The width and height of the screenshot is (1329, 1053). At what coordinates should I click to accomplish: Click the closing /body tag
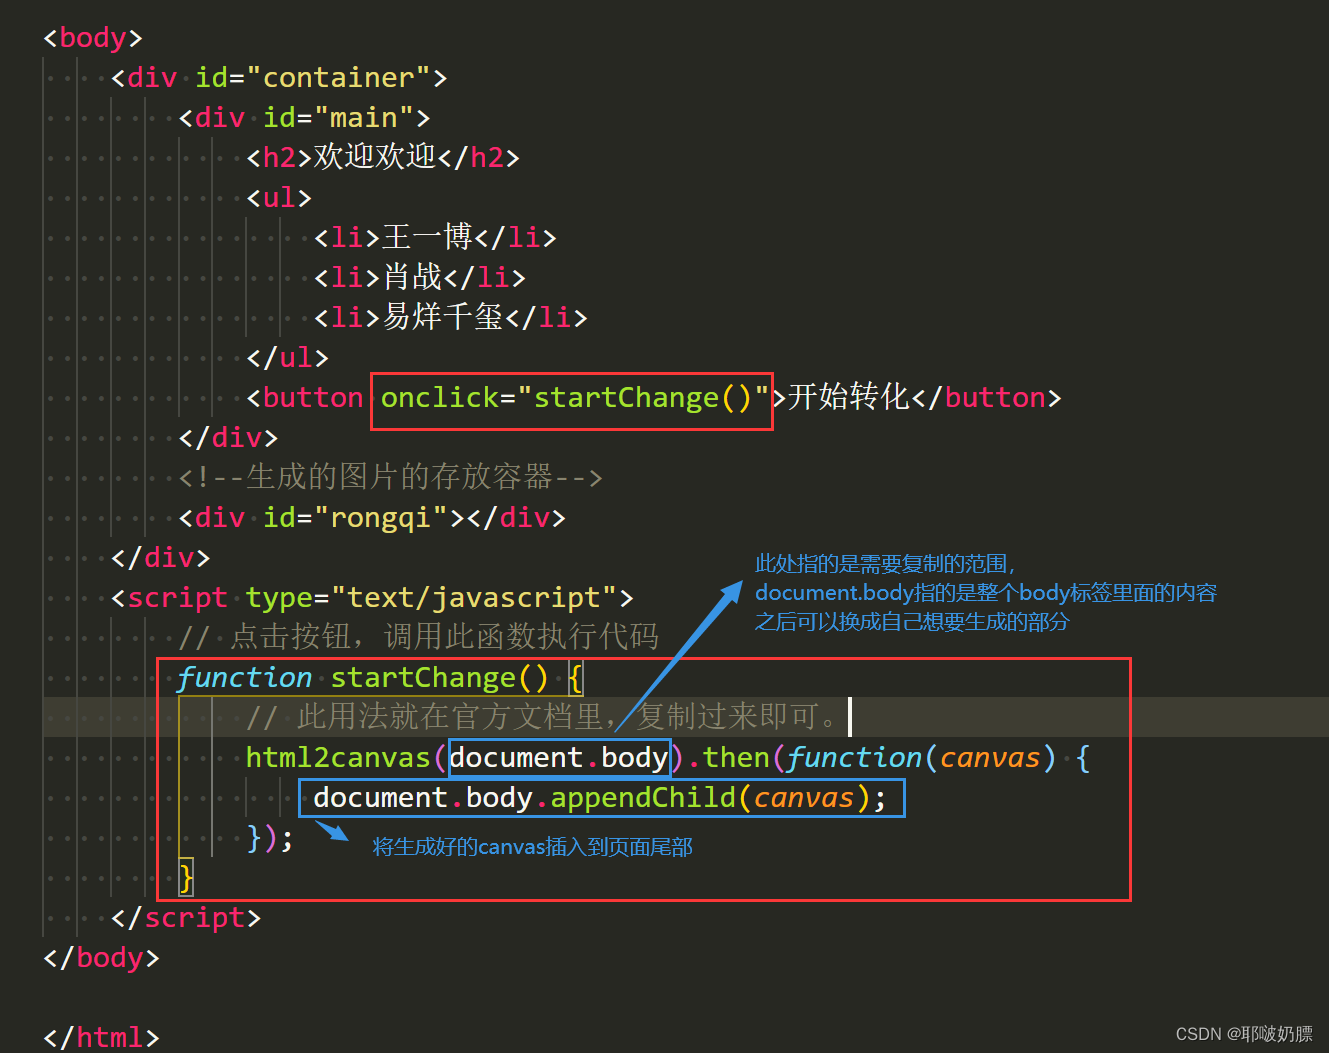101,958
